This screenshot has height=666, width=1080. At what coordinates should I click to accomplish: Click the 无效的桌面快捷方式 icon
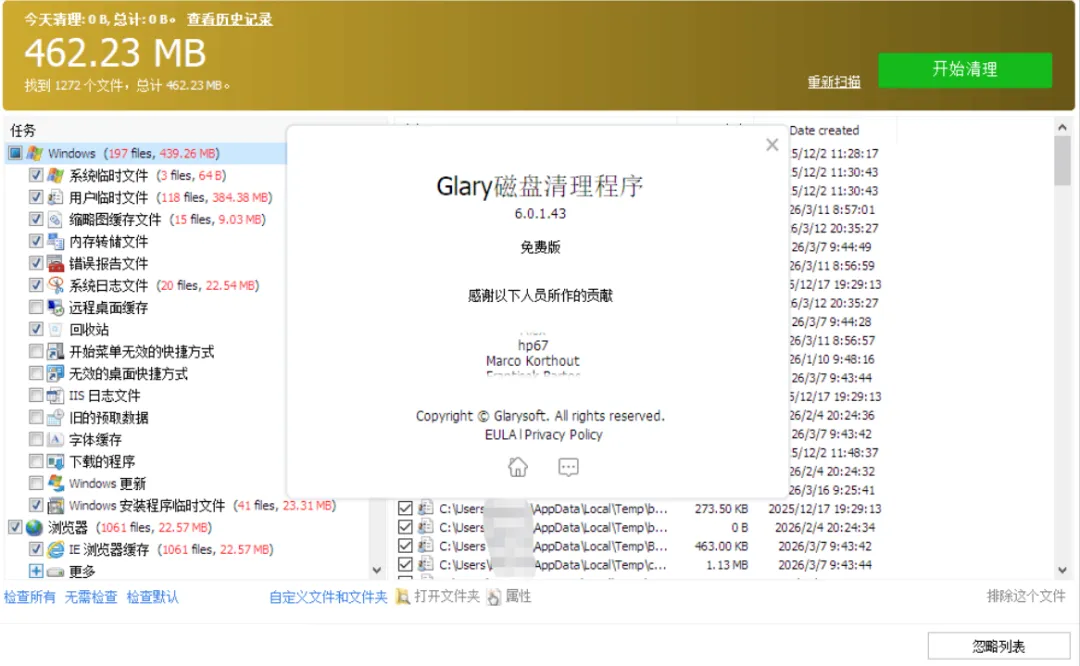[x=56, y=373]
